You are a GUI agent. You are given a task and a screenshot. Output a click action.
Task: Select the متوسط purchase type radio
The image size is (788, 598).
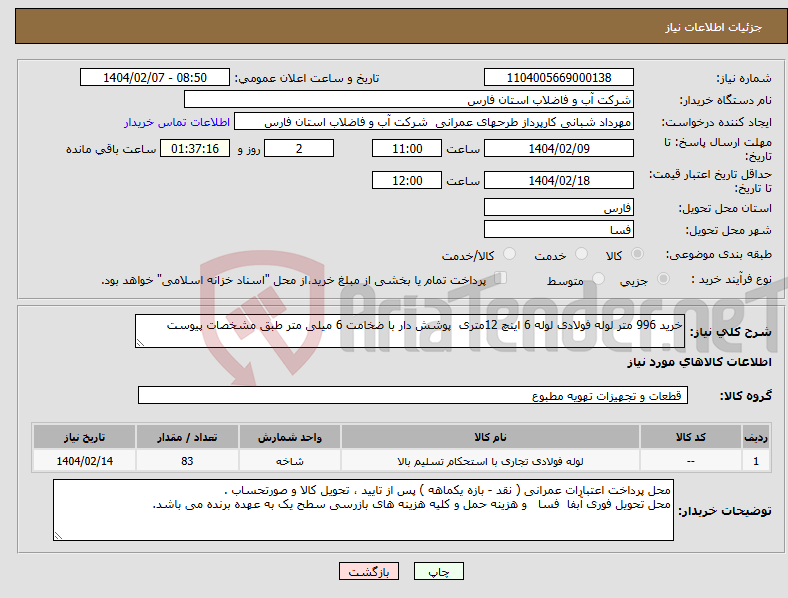click(599, 278)
